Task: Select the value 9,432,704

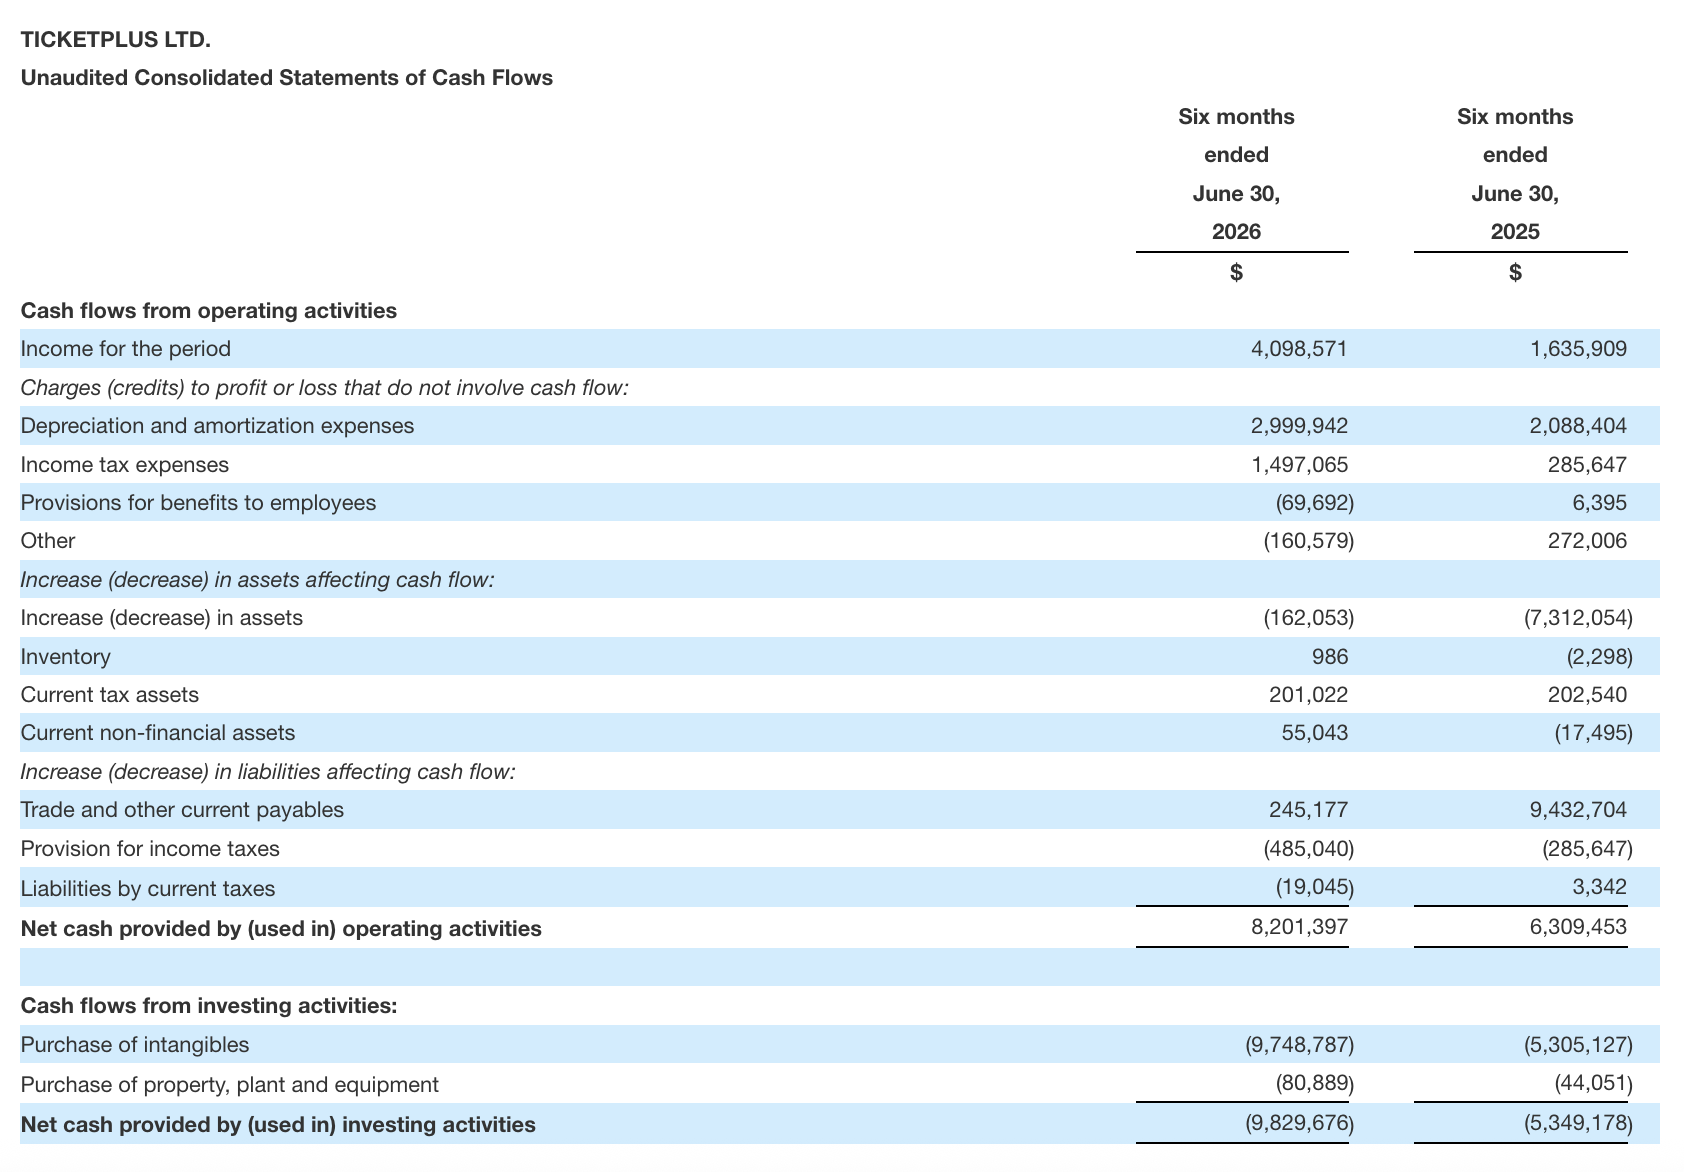Action: (x=1578, y=810)
